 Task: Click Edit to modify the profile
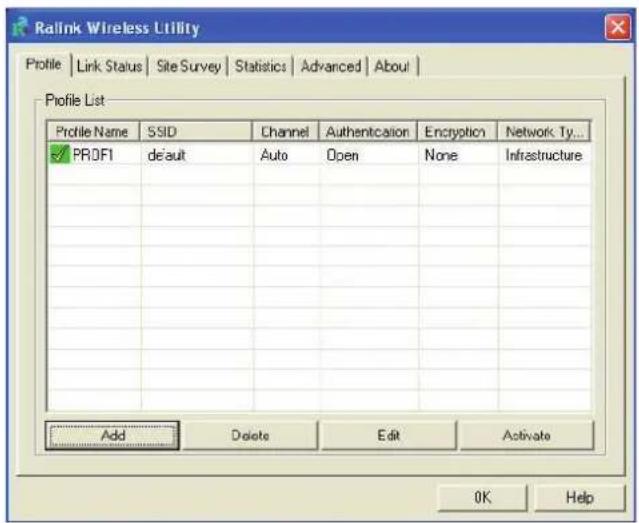pyautogui.click(x=389, y=436)
